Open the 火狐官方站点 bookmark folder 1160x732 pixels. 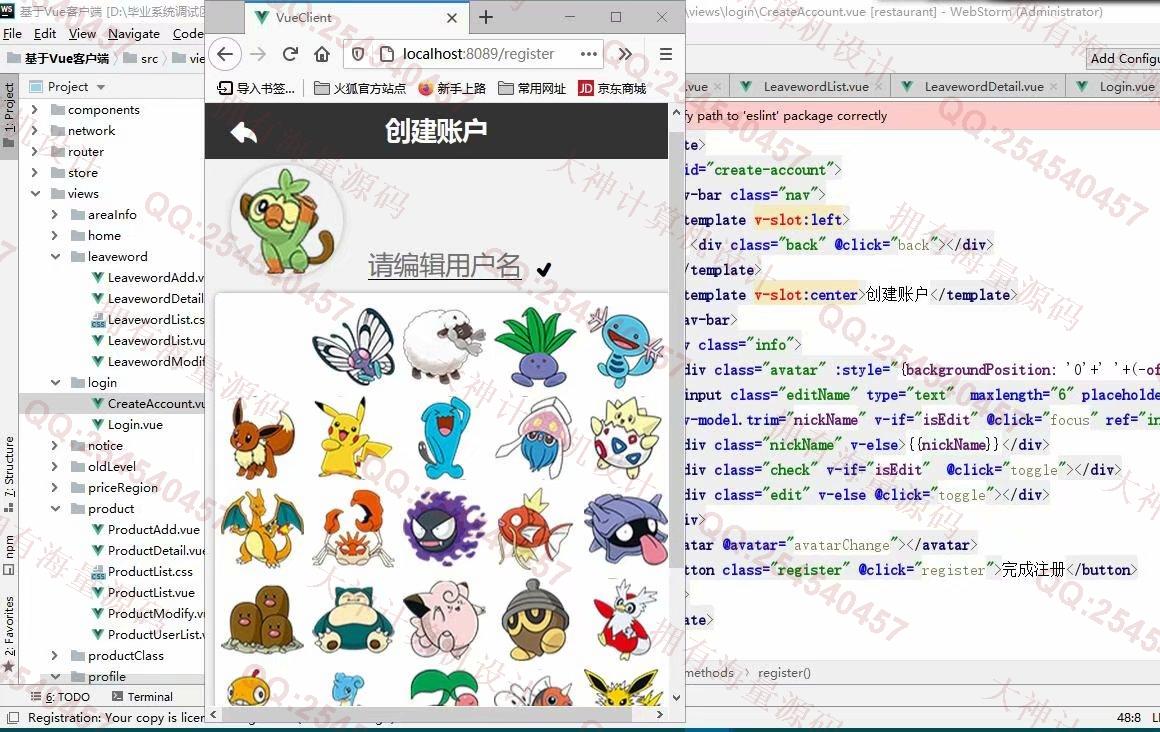[360, 88]
